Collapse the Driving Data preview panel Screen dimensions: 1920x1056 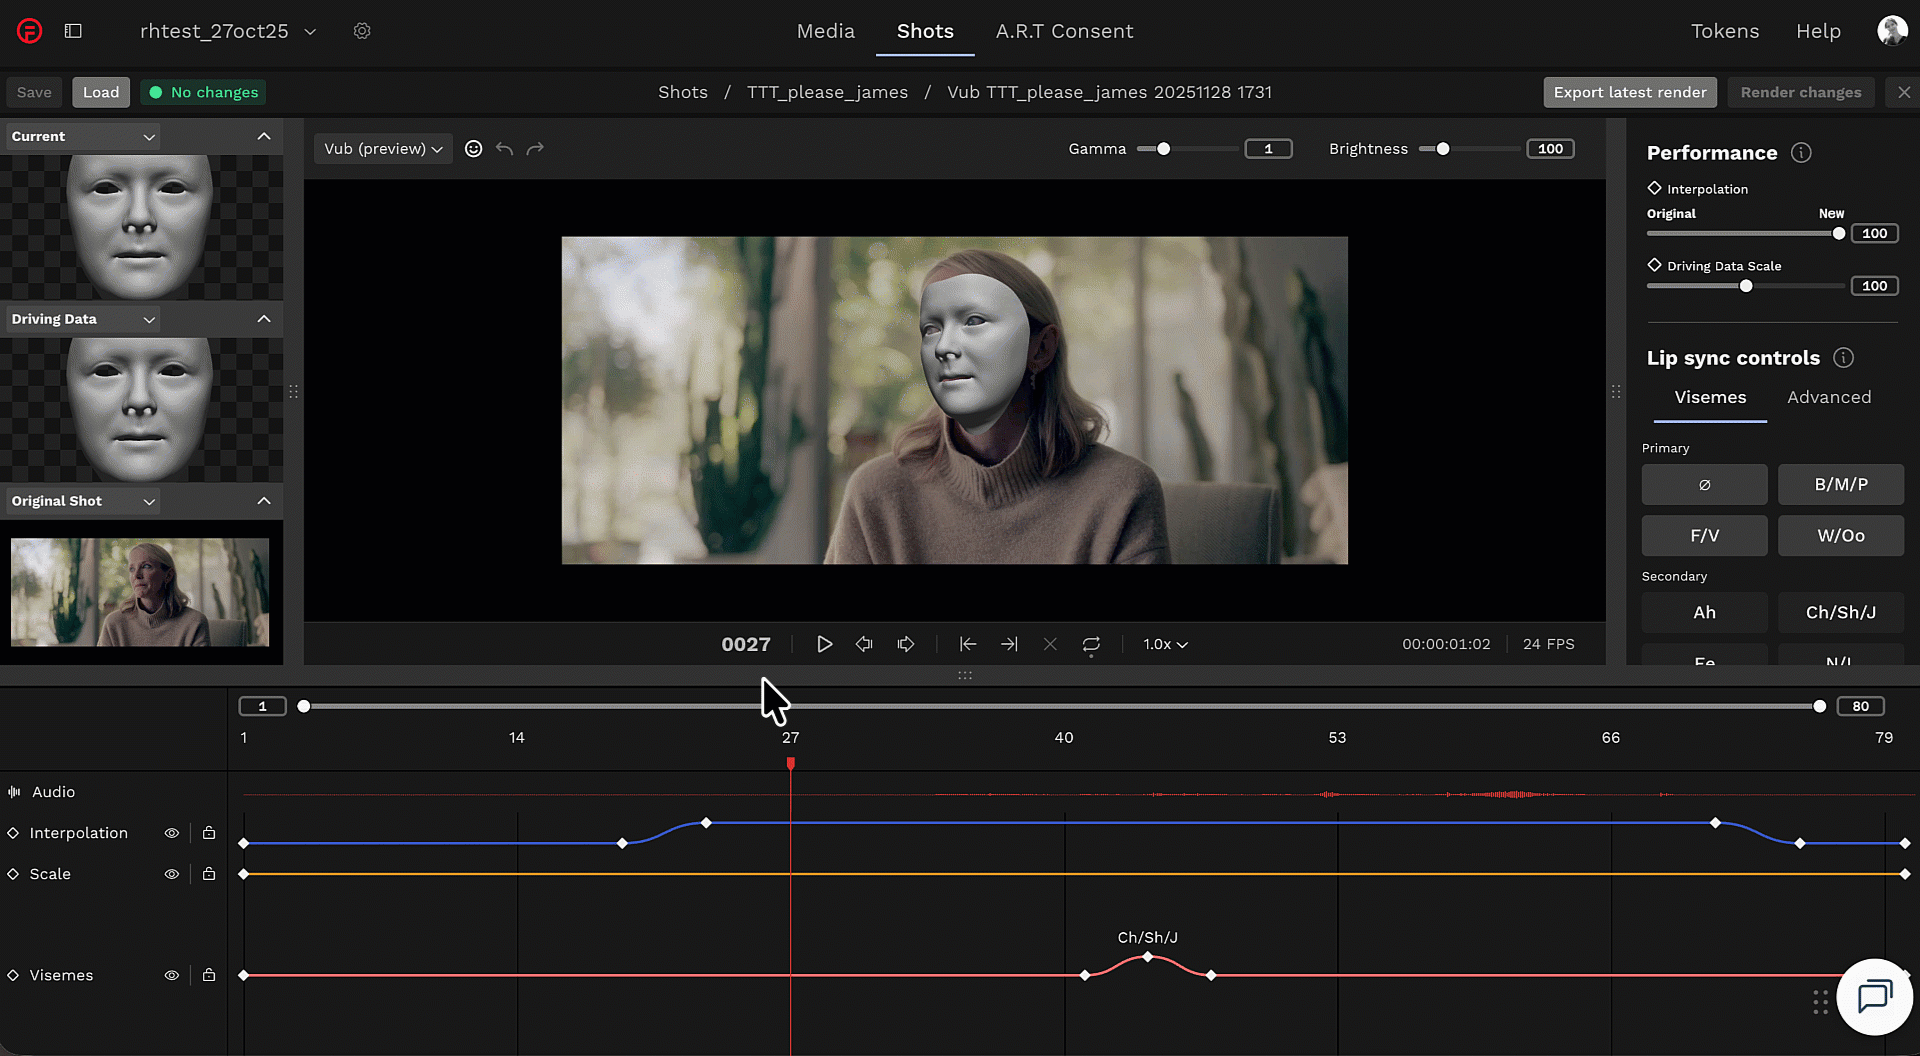(x=264, y=319)
